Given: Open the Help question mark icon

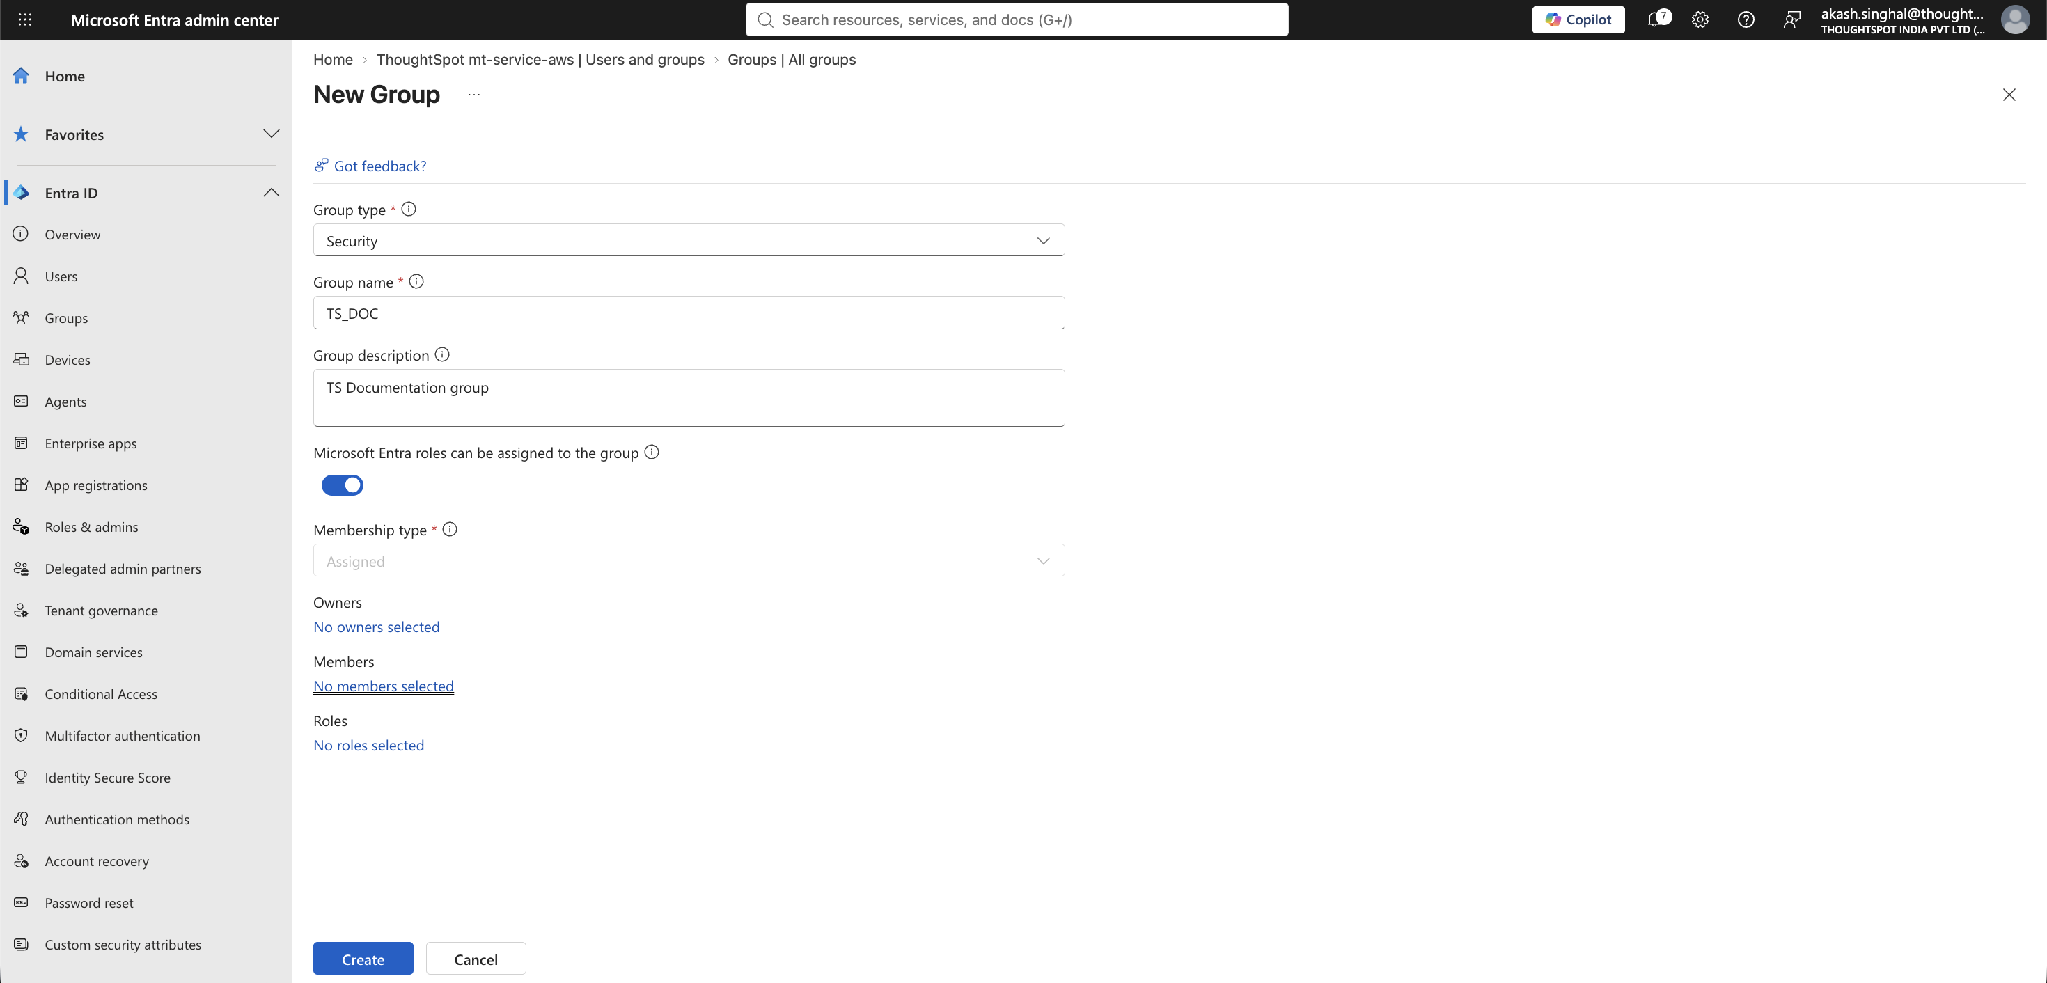Looking at the screenshot, I should [x=1746, y=19].
